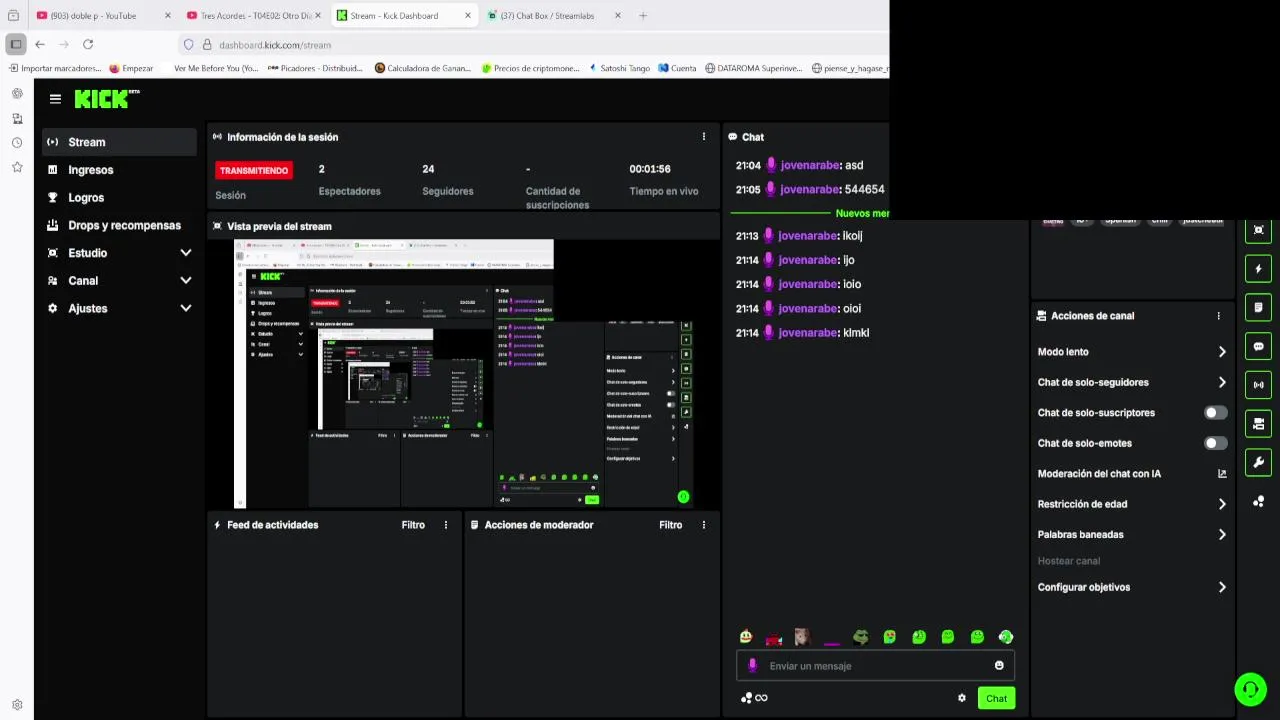Click the lightning bolt sidebar icon
The width and height of the screenshot is (1280, 720).
(x=1259, y=269)
